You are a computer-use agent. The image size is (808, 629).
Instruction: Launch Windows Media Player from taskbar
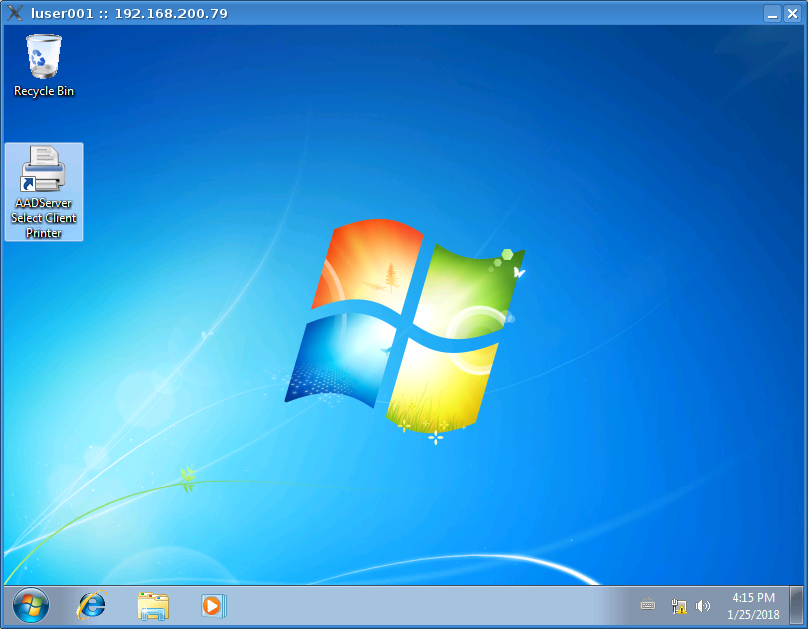[214, 605]
